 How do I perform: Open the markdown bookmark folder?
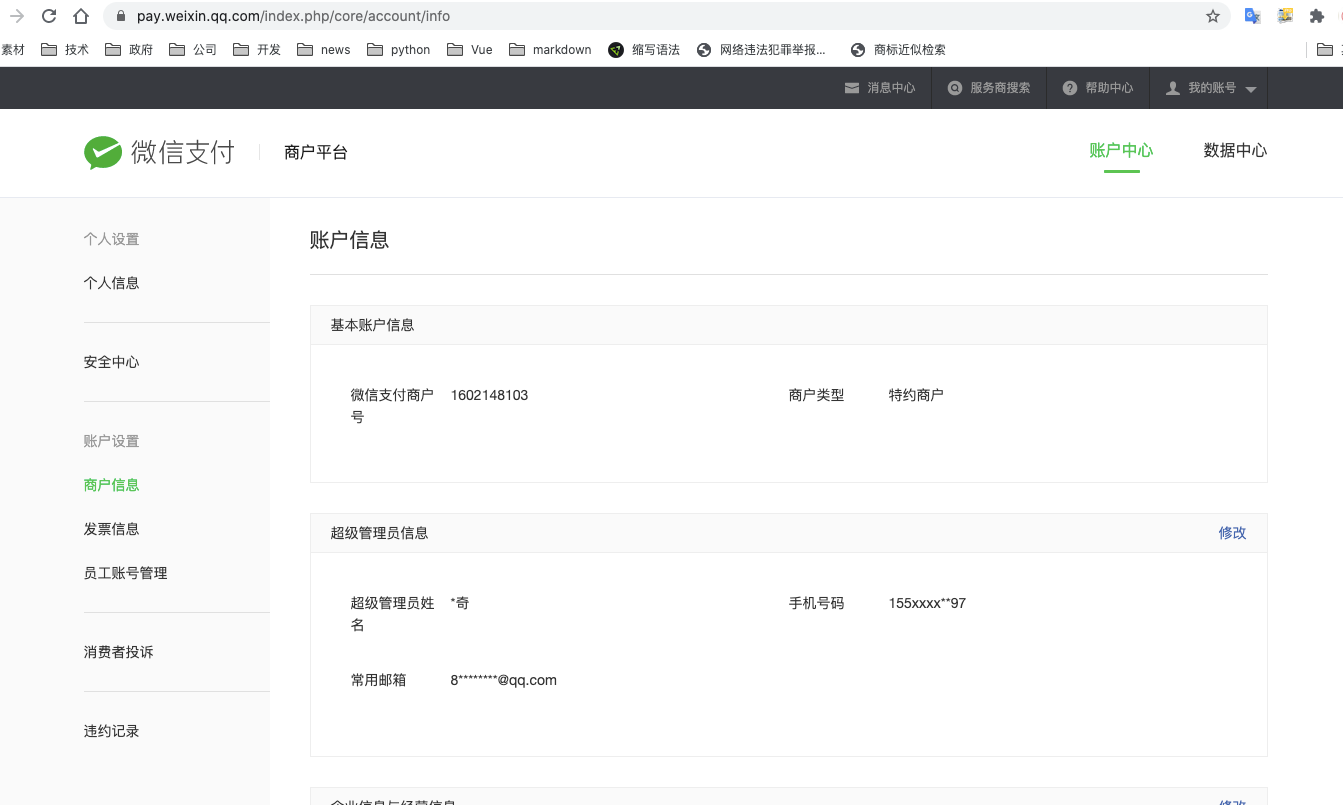click(x=550, y=49)
